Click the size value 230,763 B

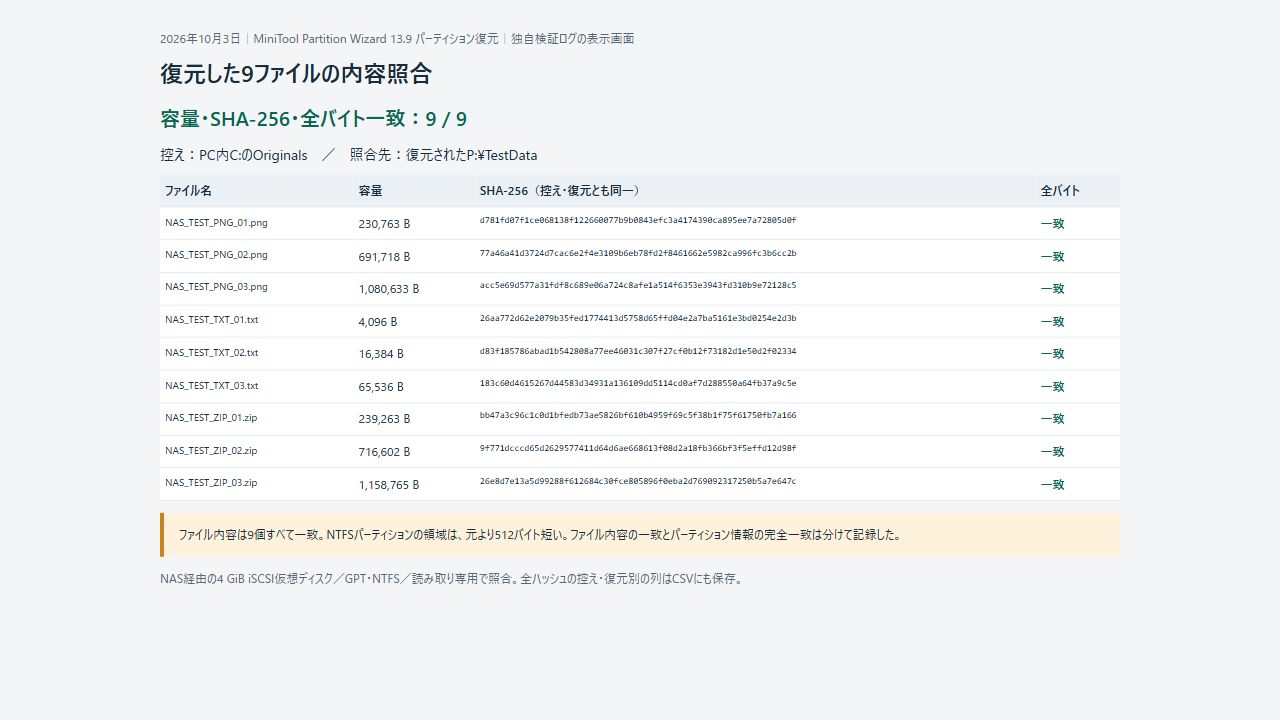[x=384, y=224]
